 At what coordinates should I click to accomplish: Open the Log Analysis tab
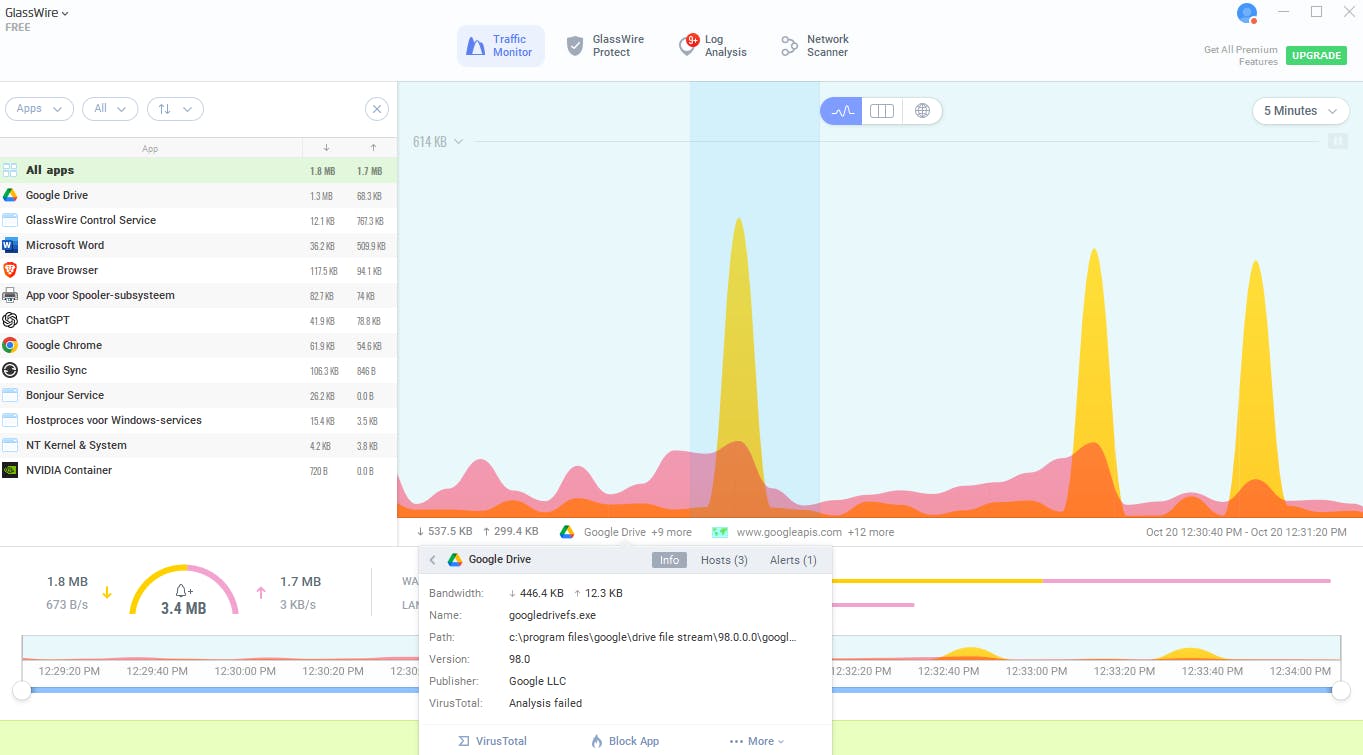point(713,46)
